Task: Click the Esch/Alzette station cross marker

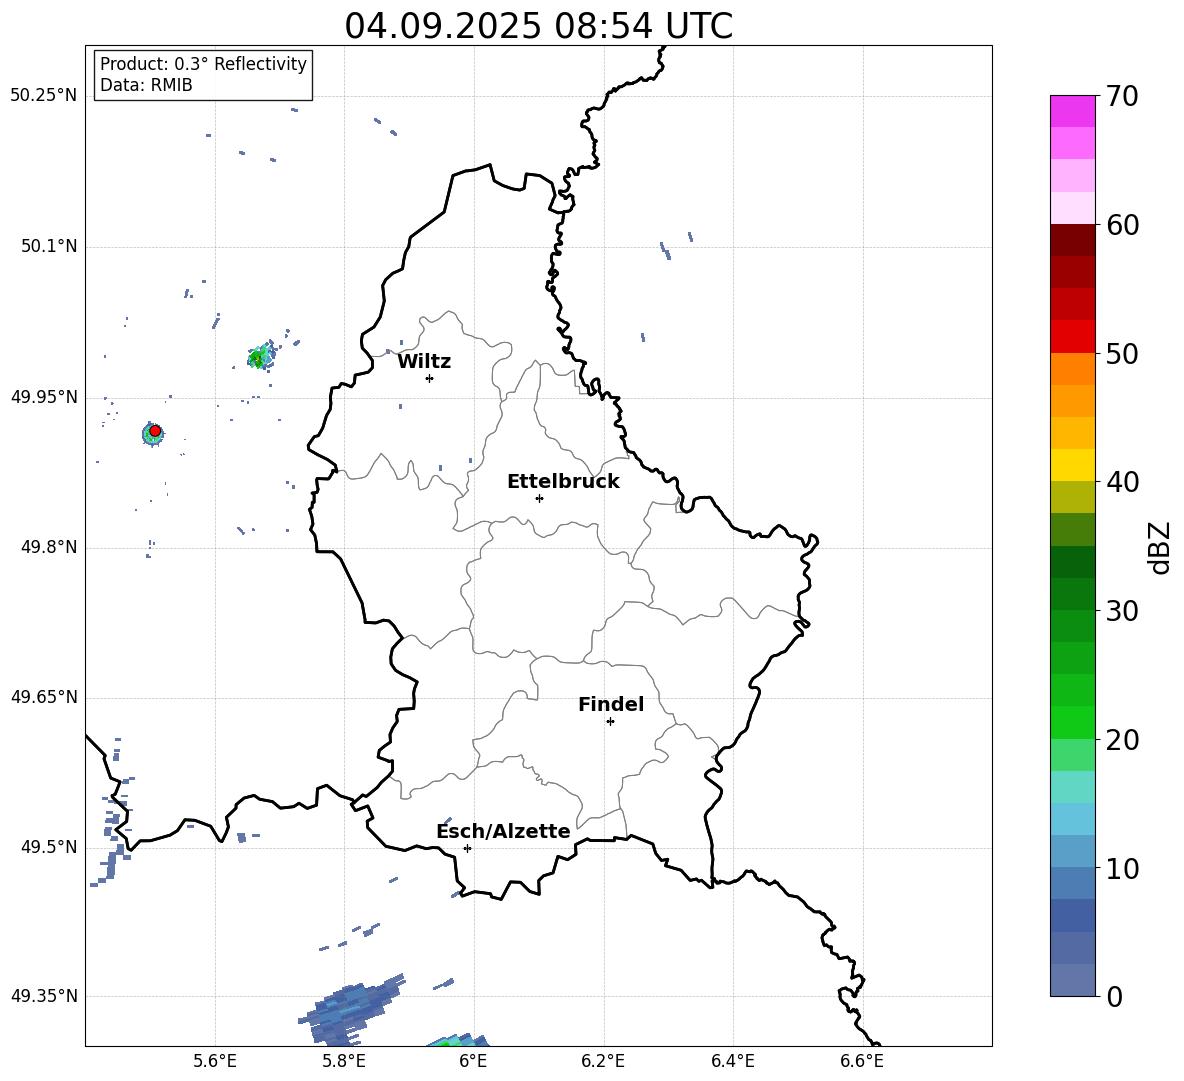Action: point(467,848)
